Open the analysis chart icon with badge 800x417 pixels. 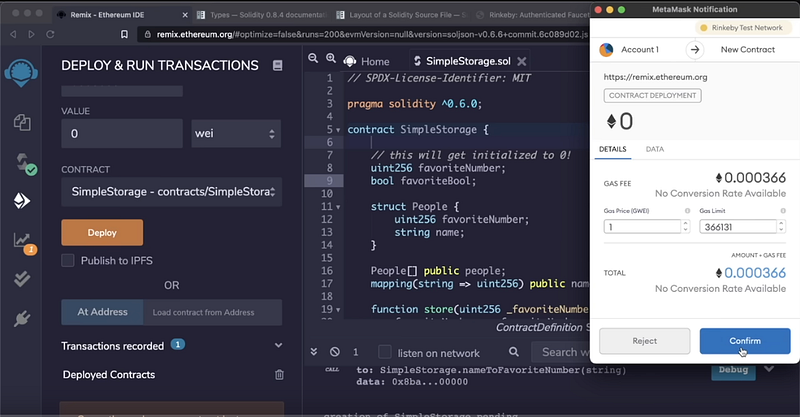point(23,242)
